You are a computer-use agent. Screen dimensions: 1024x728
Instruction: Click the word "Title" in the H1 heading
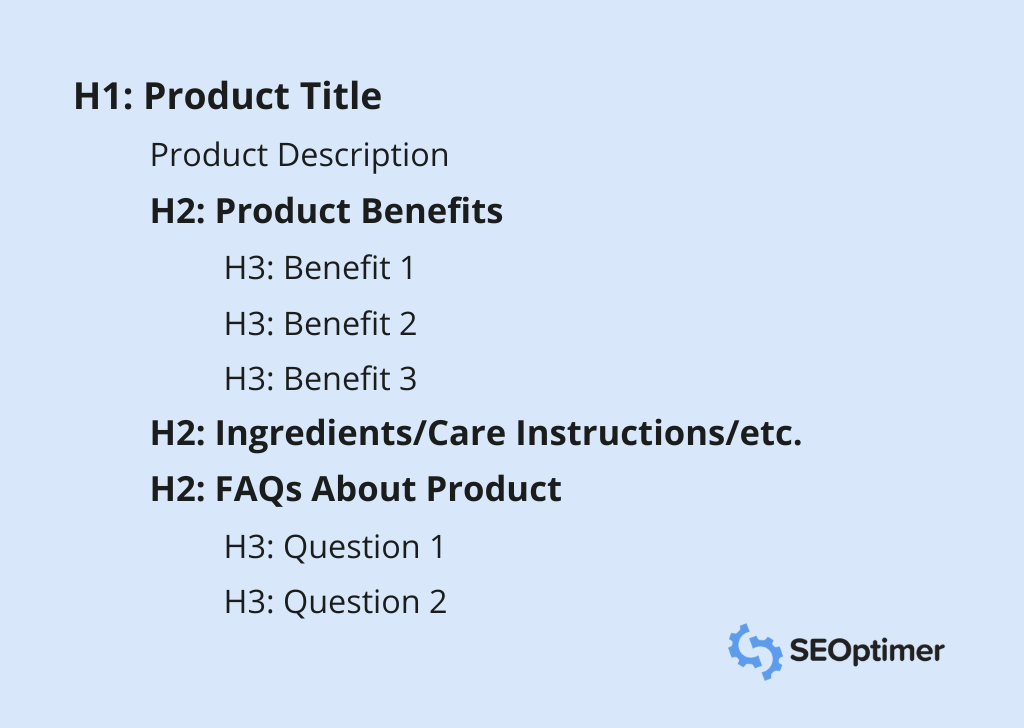[x=341, y=97]
